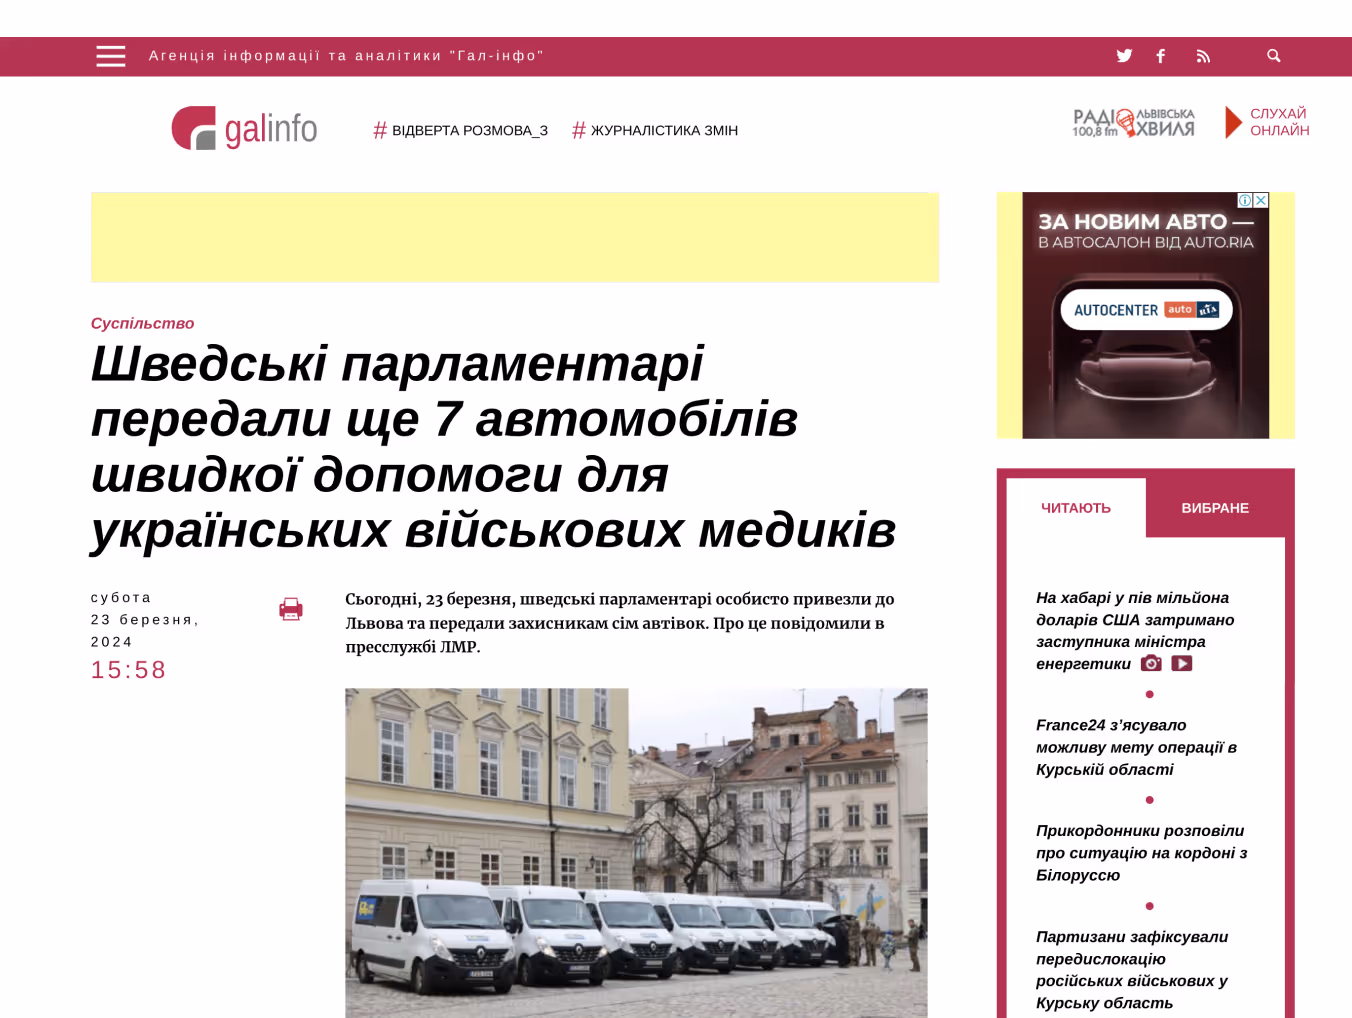This screenshot has height=1018, width=1352.
Task: Click AUTOCENTER button in ad
Action: tap(1146, 310)
